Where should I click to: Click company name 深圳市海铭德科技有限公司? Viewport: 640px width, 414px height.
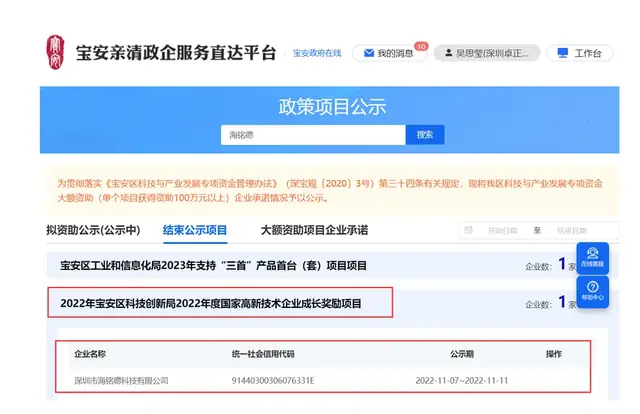tap(121, 381)
